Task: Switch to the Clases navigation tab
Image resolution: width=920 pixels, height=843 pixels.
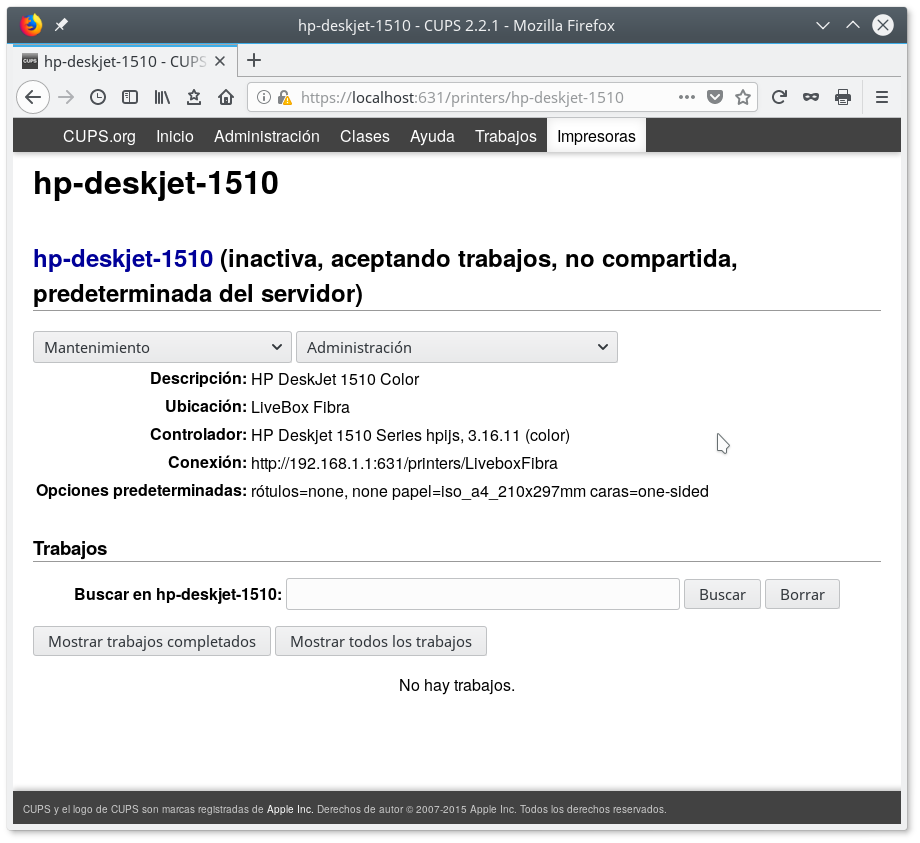Action: (364, 136)
